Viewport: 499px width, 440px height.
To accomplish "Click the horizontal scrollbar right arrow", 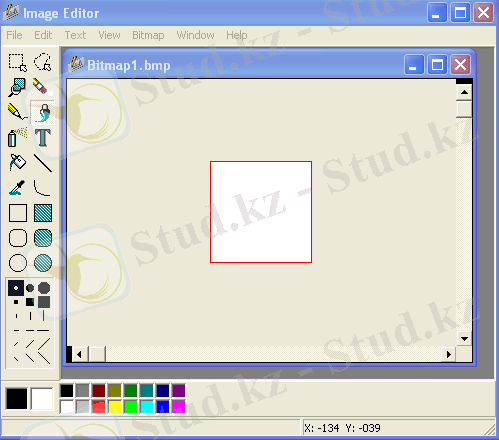I will [449, 354].
